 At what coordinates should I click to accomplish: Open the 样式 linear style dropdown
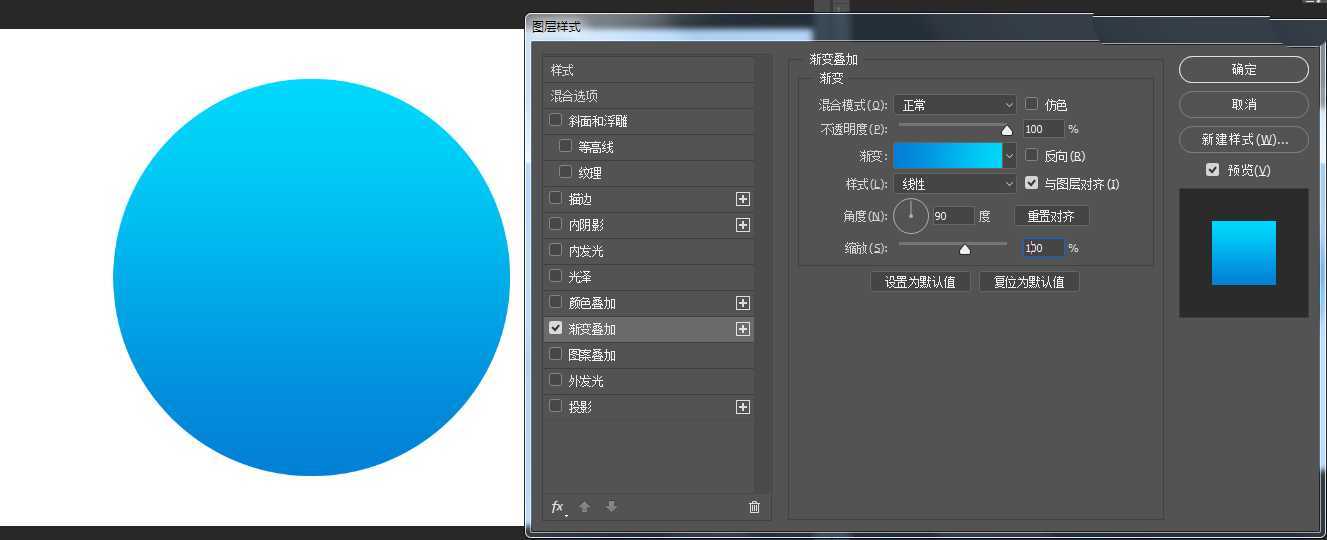coord(955,184)
